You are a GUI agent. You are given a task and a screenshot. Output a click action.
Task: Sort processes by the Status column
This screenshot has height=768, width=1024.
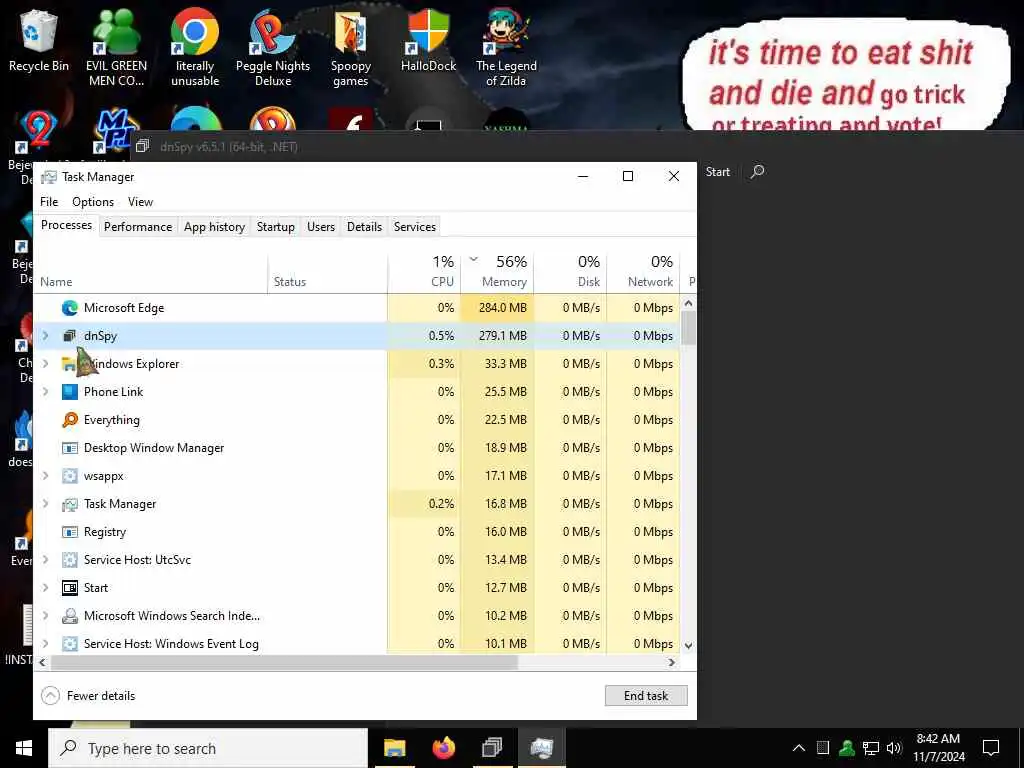pyautogui.click(x=328, y=272)
